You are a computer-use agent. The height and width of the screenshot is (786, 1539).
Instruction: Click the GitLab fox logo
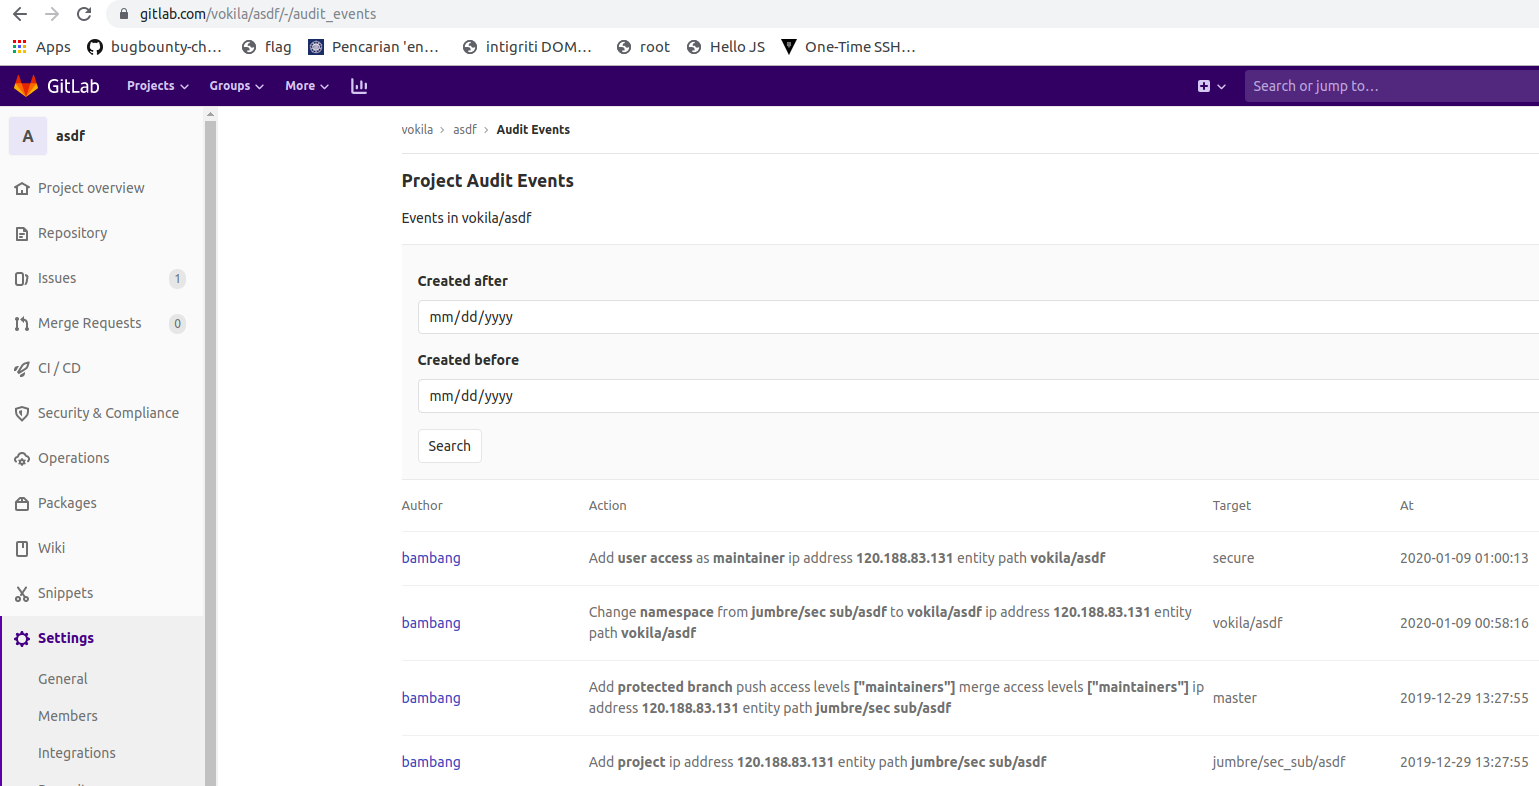coord(26,86)
